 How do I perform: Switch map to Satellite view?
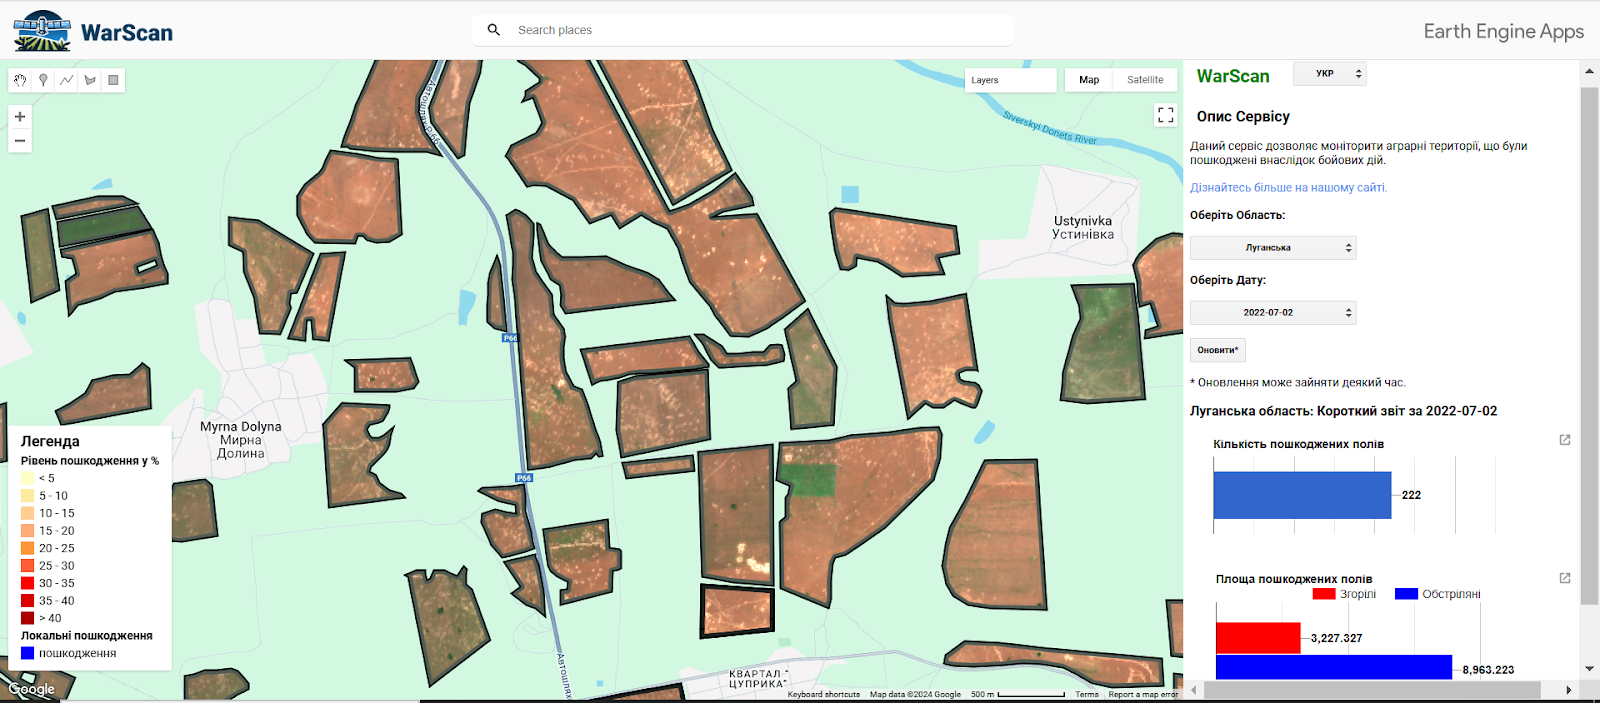click(1145, 80)
